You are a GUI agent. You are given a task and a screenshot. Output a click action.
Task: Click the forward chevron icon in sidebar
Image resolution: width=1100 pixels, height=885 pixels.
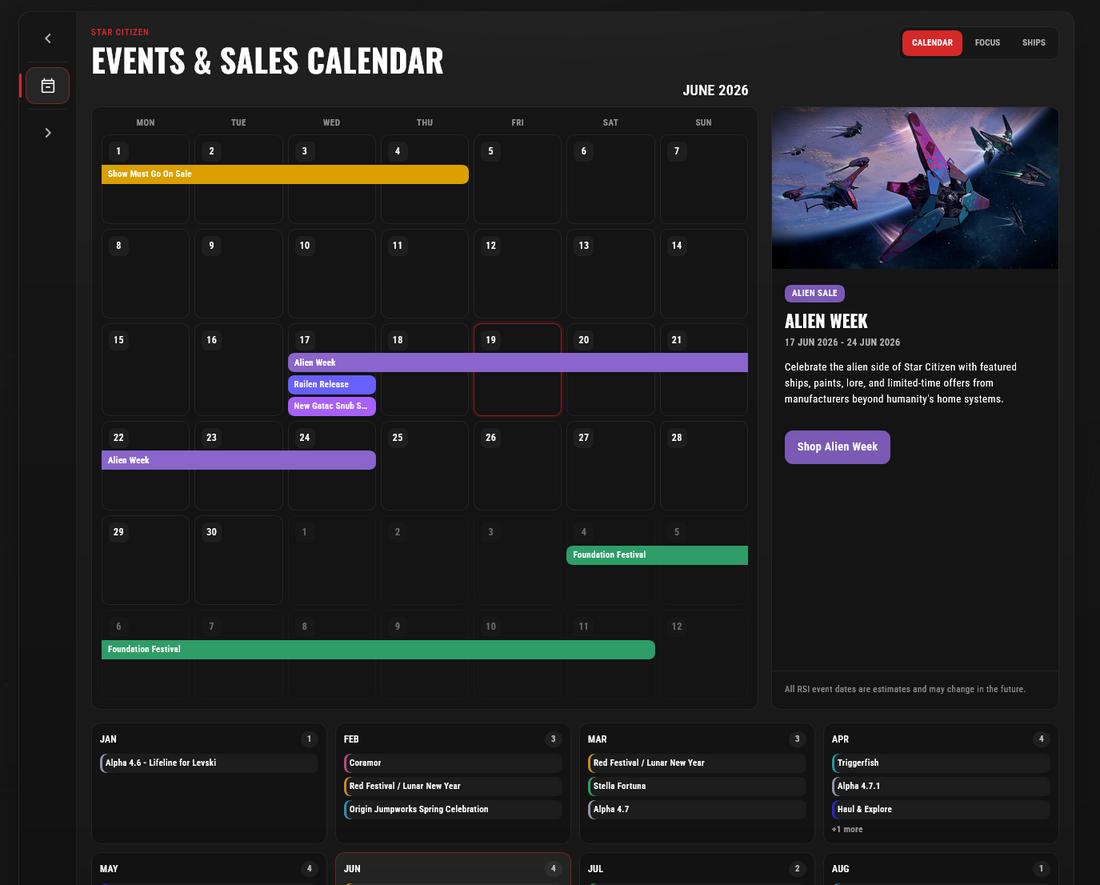click(x=48, y=133)
